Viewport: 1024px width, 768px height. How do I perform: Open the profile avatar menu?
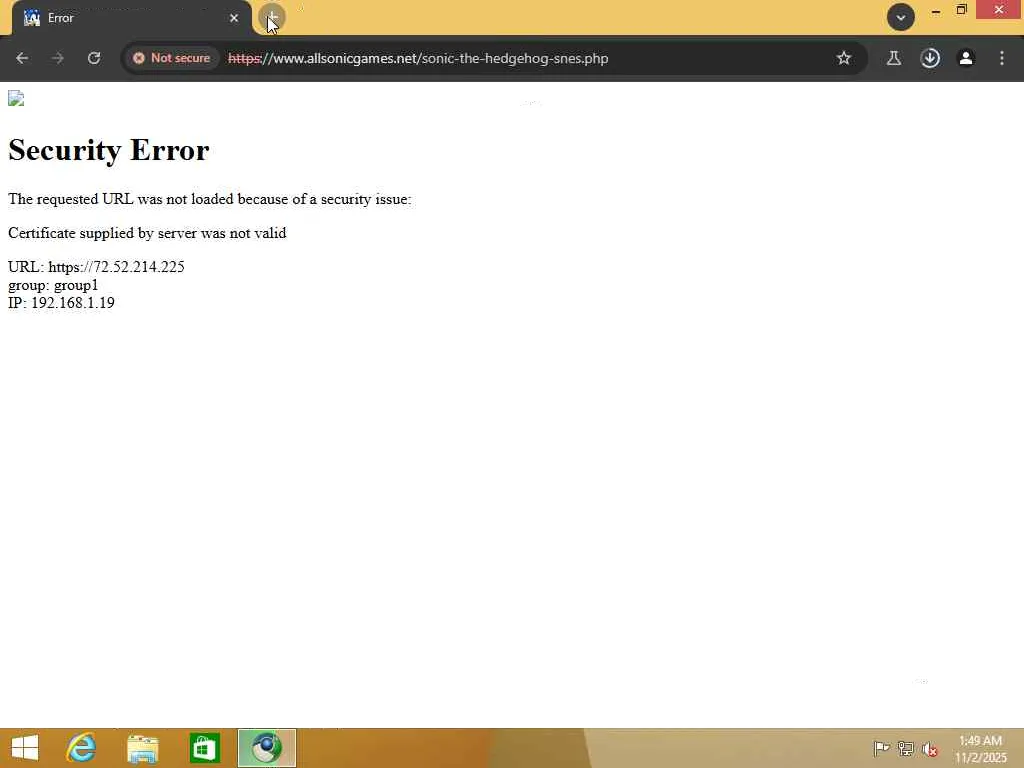[x=966, y=58]
